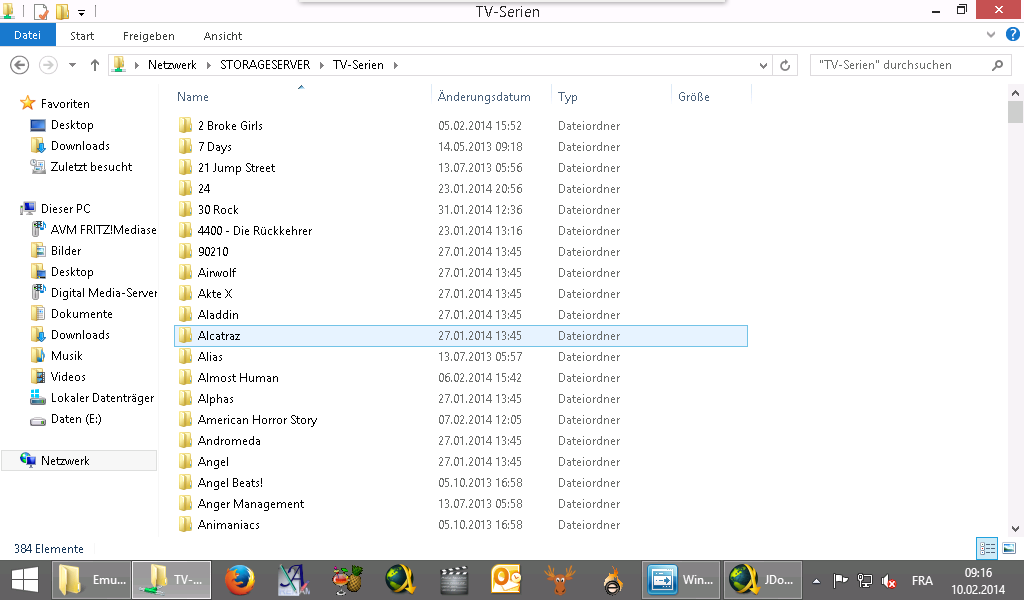Viewport: 1024px width, 600px height.
Task: Open the clapperboard movie app in taskbar
Action: 453,580
